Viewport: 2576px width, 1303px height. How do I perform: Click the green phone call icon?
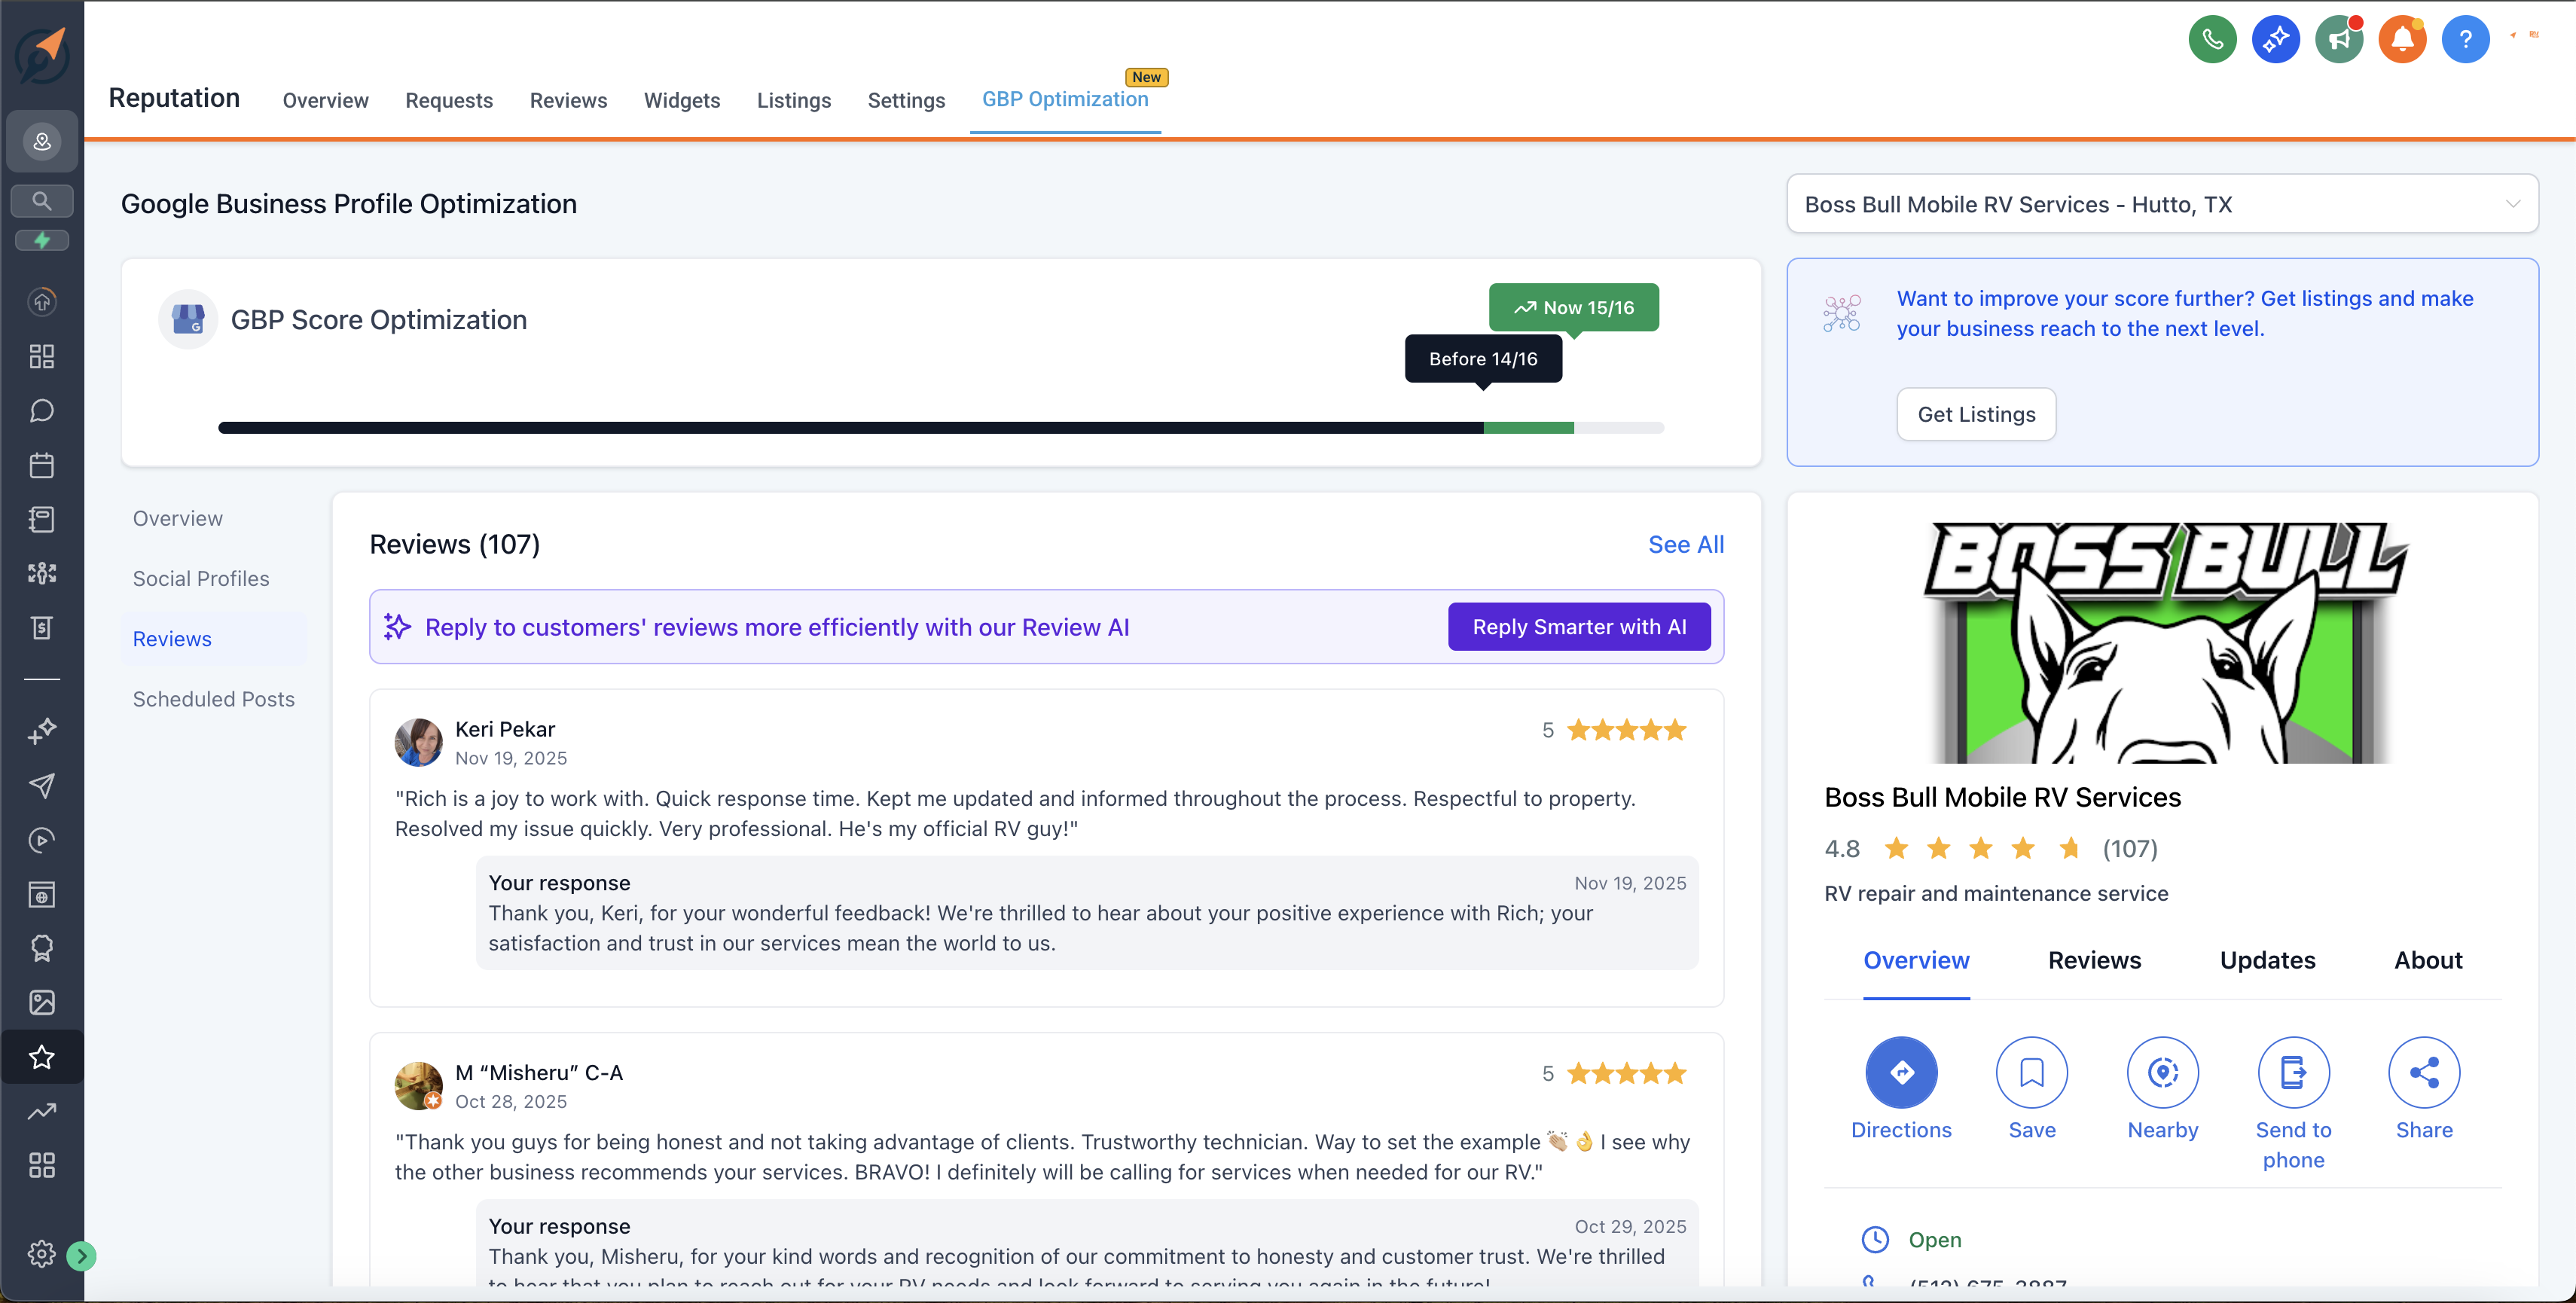click(2212, 39)
